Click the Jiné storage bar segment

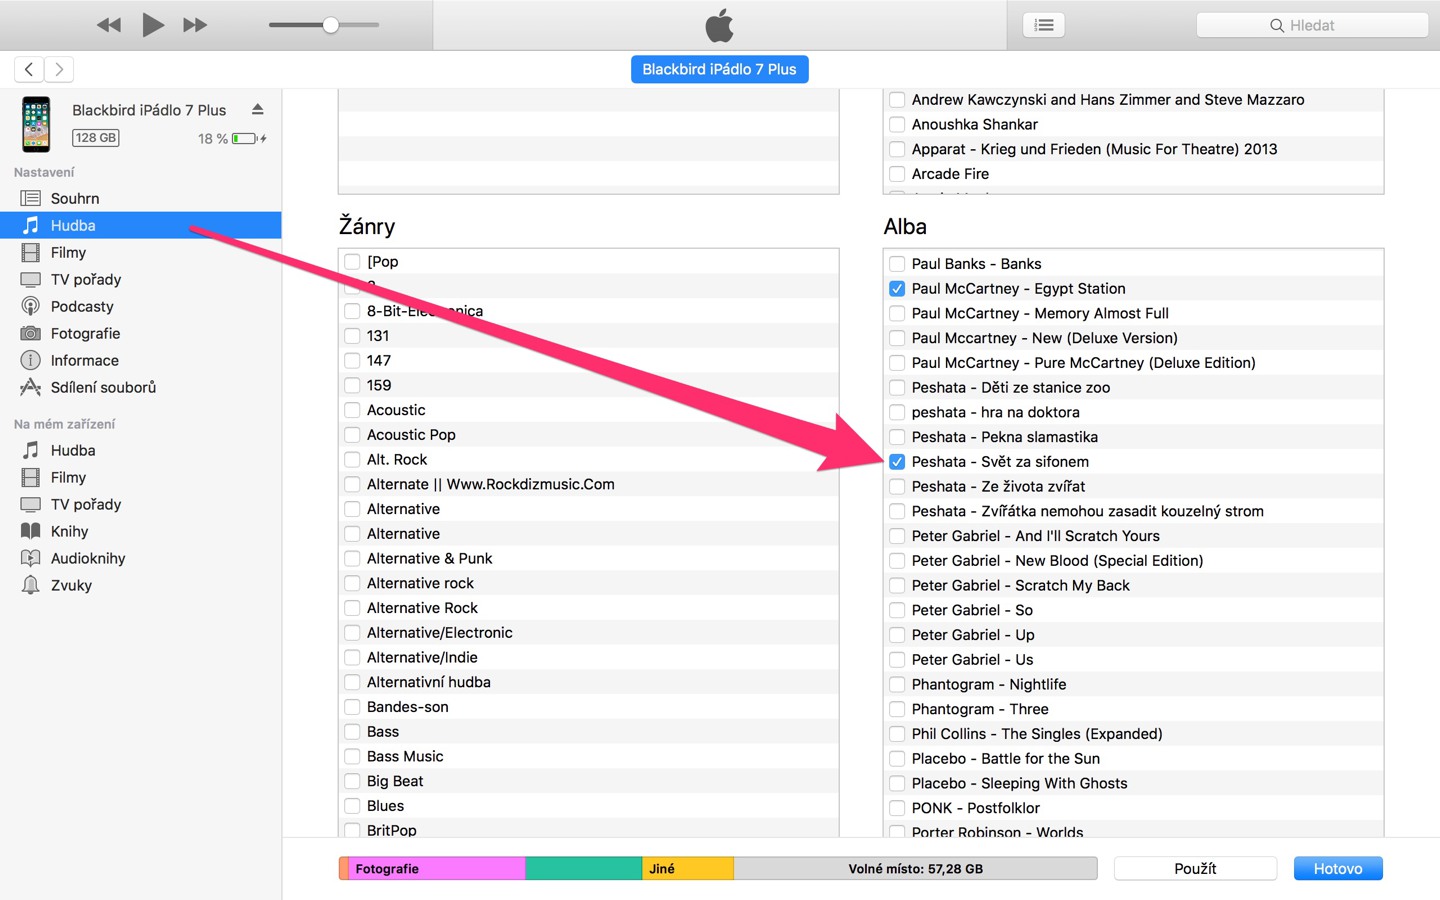pos(688,869)
